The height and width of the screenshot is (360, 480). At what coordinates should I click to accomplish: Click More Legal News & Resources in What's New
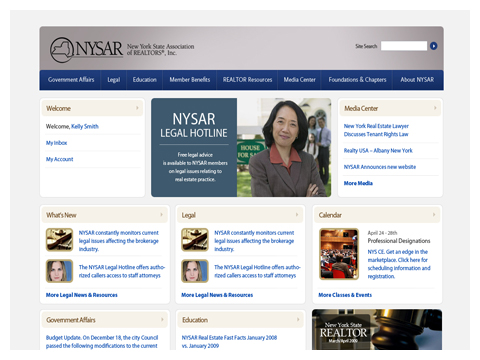coord(82,295)
